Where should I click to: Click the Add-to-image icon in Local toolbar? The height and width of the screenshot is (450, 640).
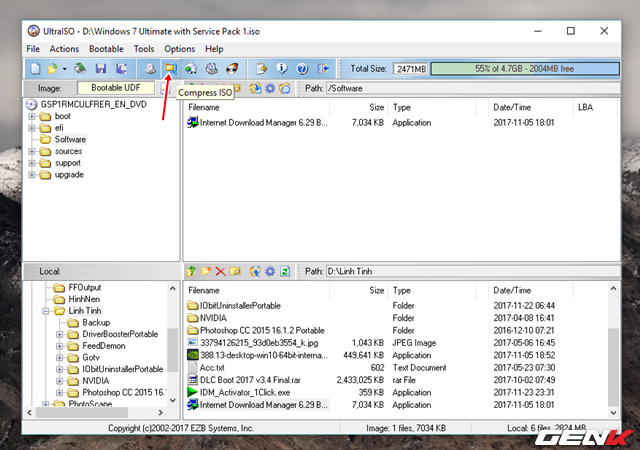(x=255, y=271)
